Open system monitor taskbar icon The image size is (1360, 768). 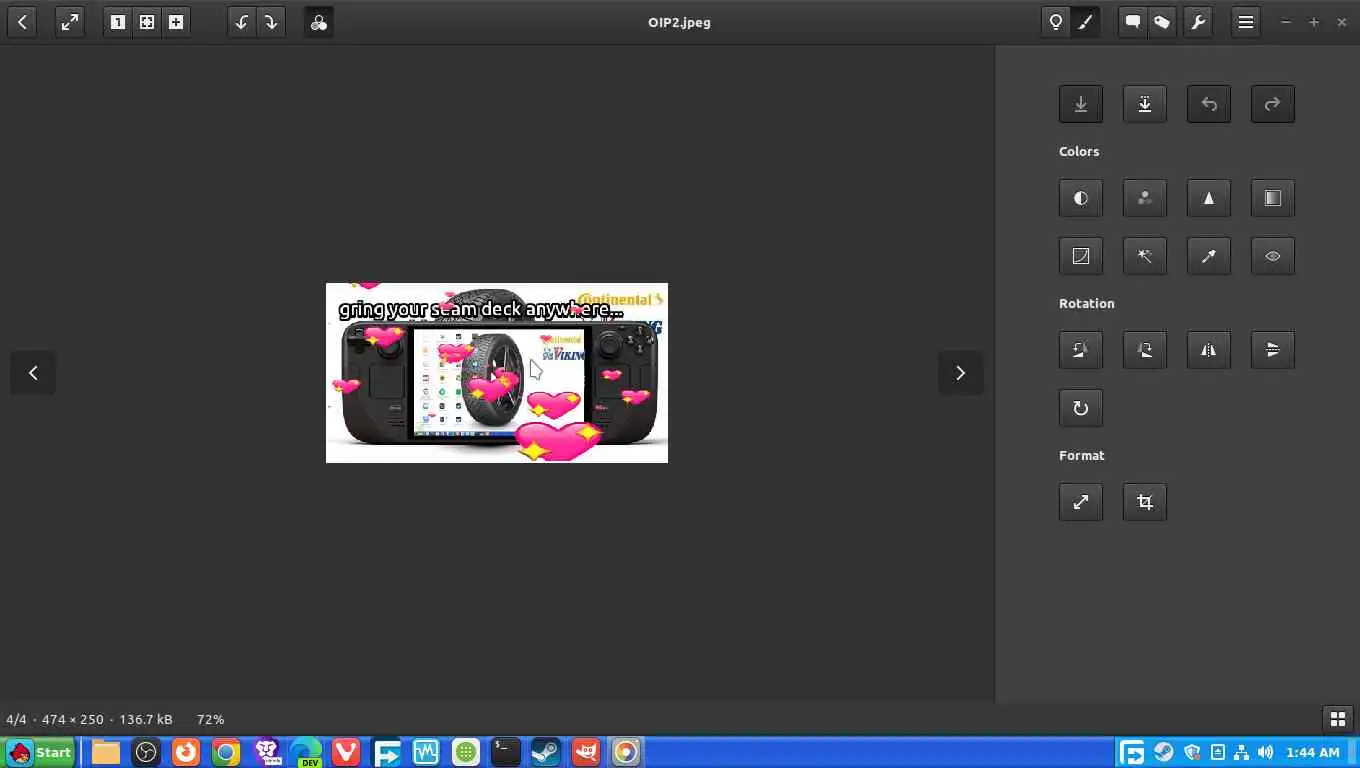[x=426, y=752]
